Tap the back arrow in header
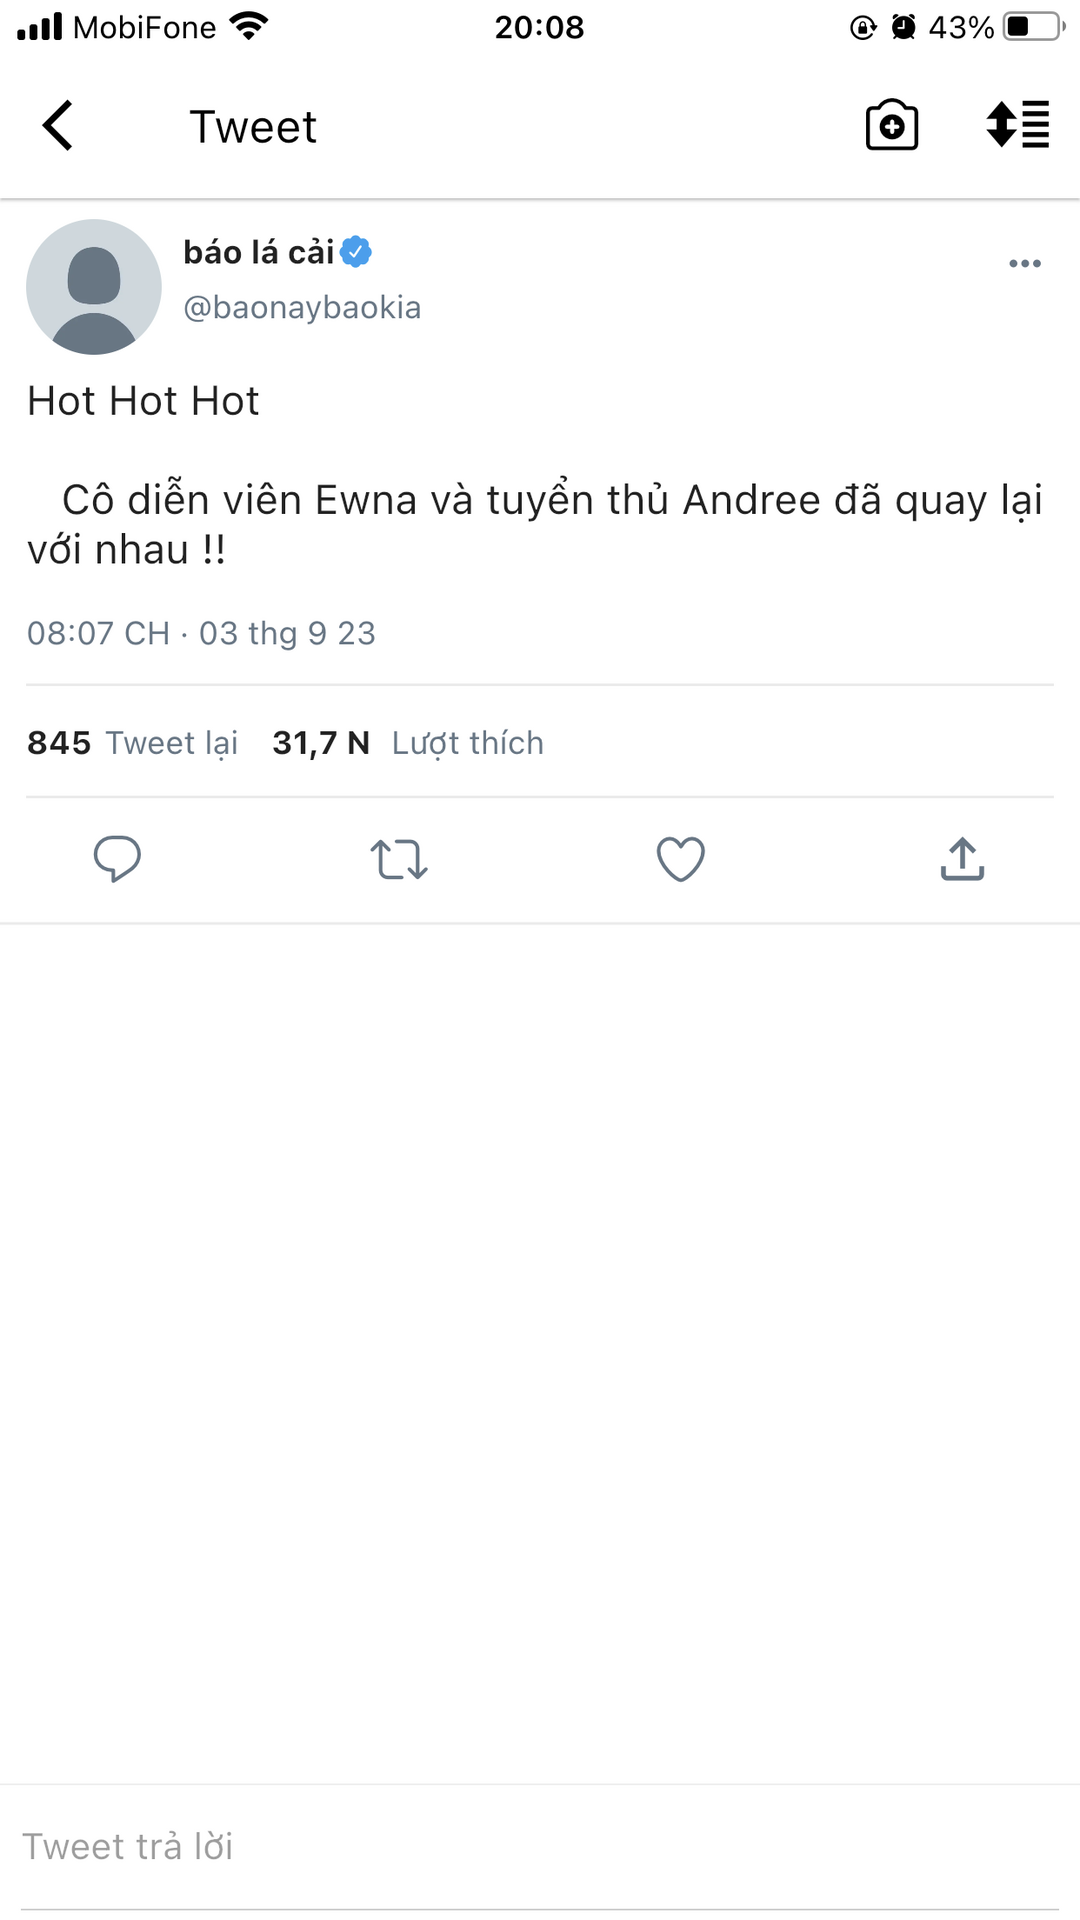This screenshot has height=1920, width=1080. [58, 126]
